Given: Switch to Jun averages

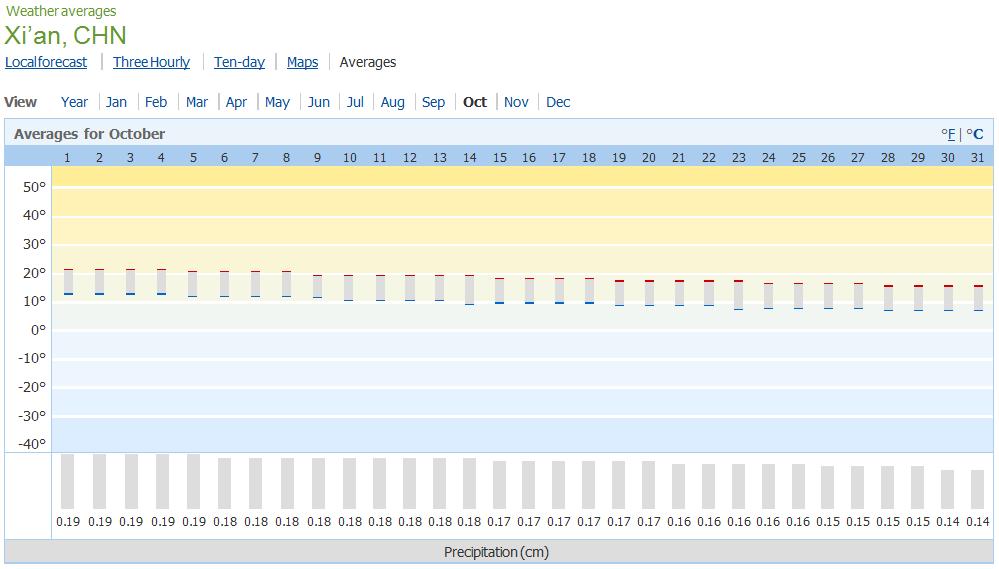Looking at the screenshot, I should (319, 102).
